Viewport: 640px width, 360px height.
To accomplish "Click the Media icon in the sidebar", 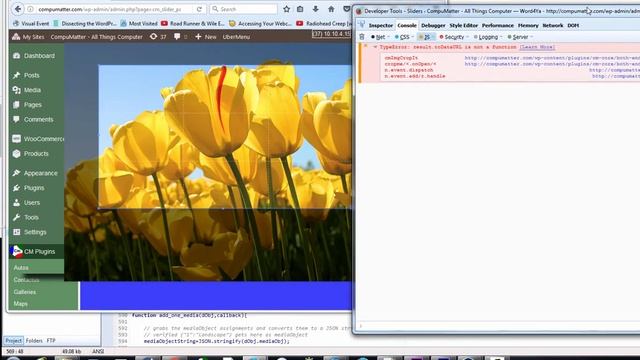I will click(x=16, y=90).
